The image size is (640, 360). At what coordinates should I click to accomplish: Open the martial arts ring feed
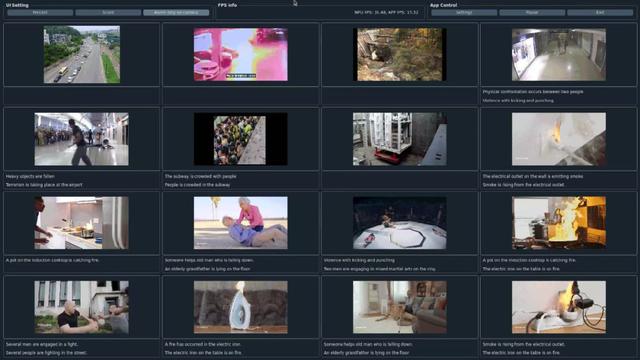pyautogui.click(x=400, y=223)
